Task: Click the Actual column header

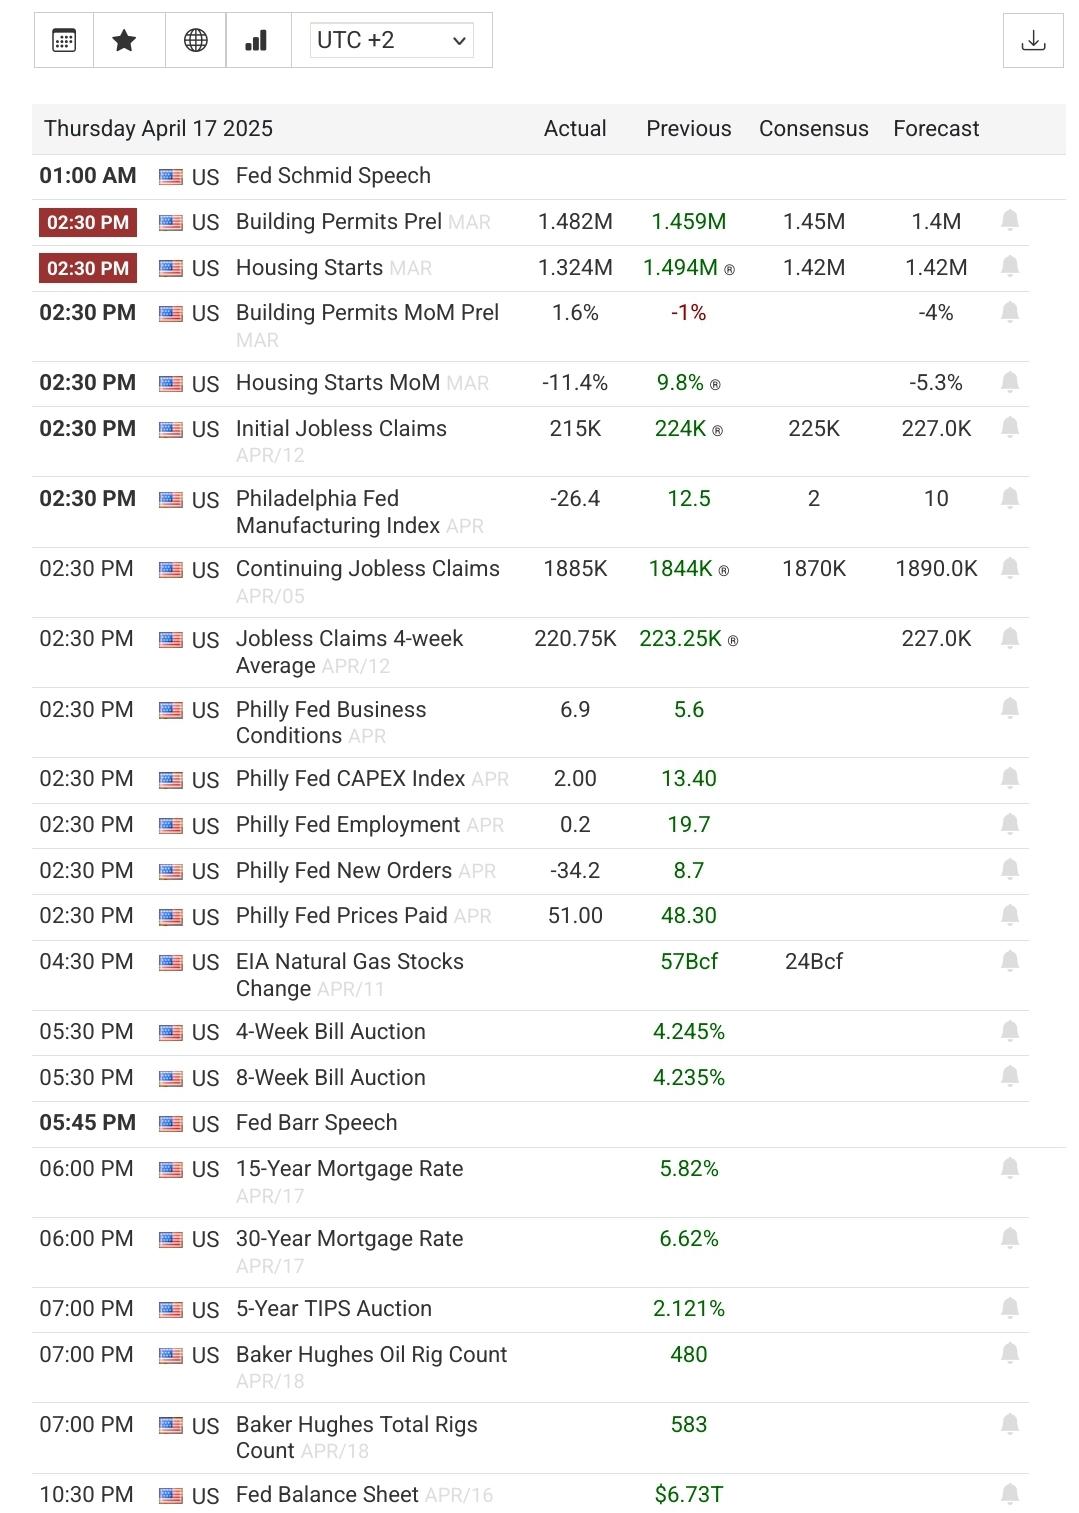Action: click(x=575, y=129)
